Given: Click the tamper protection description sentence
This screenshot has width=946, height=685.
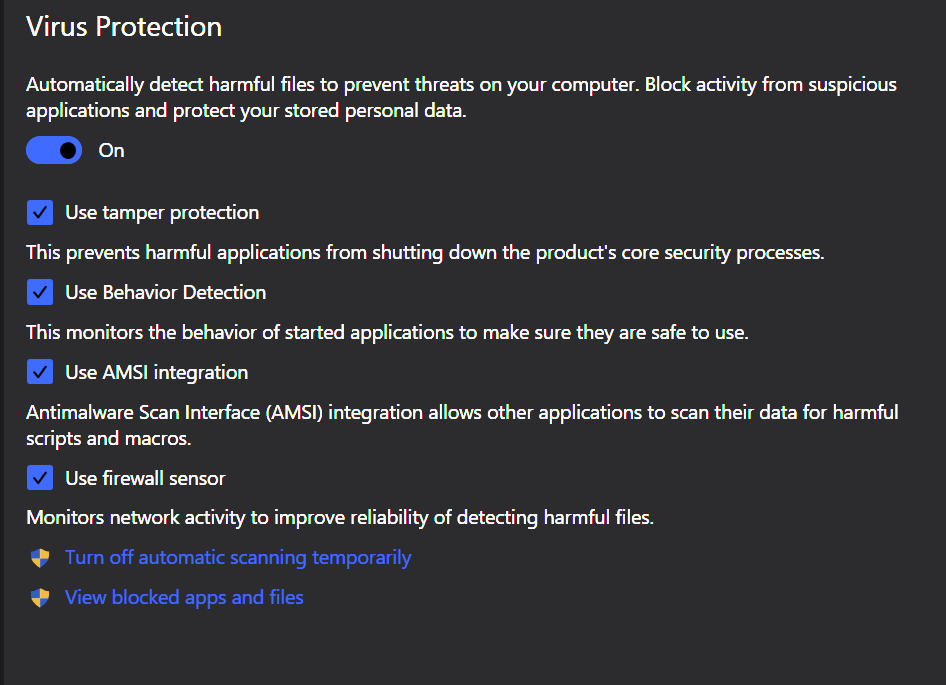Looking at the screenshot, I should point(425,253).
